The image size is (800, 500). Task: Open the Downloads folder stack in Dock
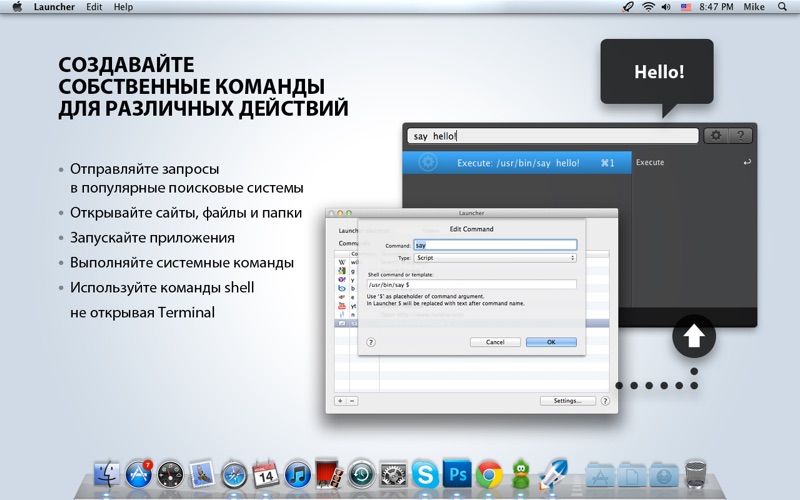pyautogui.click(x=664, y=474)
